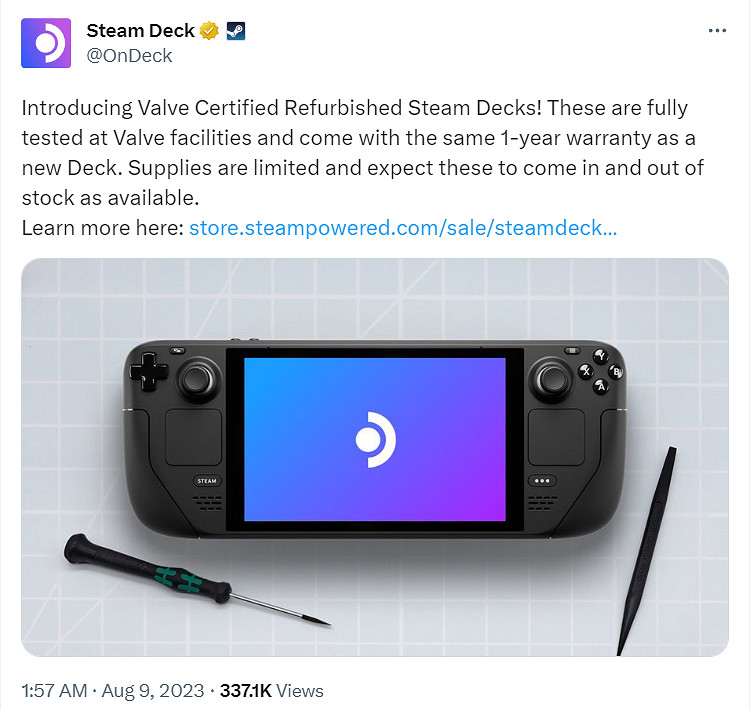The image size is (751, 710).
Task: Click the STEAM button on the console
Action: [207, 481]
